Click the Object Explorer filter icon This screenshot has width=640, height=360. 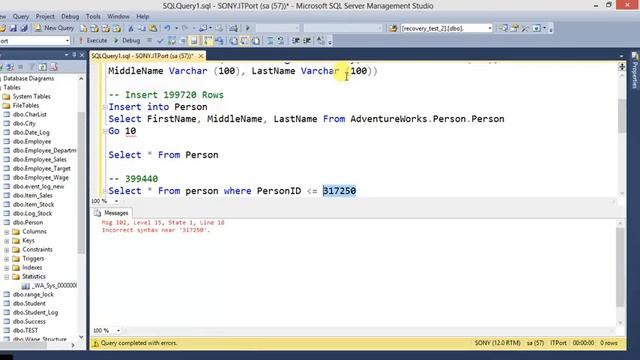31,67
